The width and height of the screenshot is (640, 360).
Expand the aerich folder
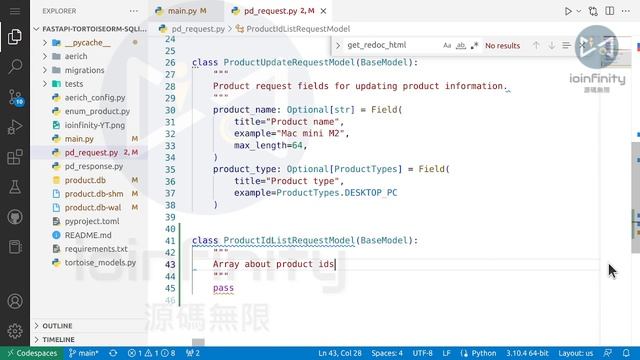(x=90, y=56)
